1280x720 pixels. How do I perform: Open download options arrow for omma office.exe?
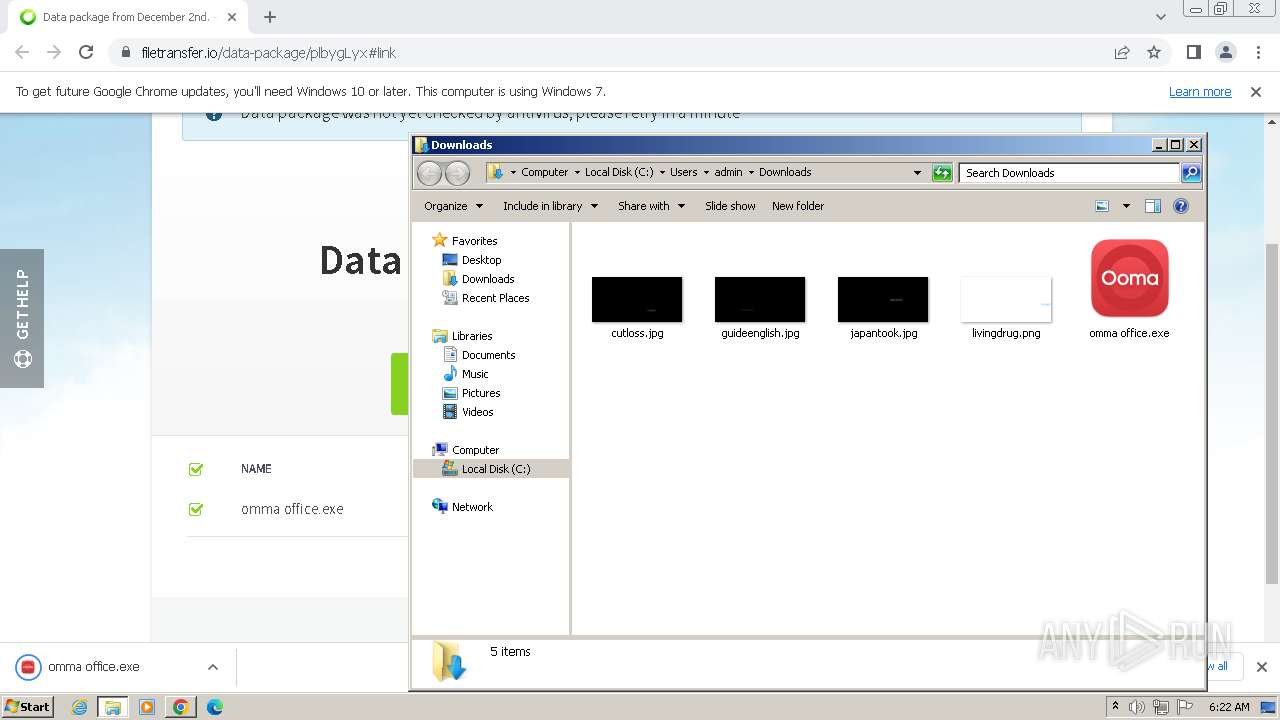212,667
